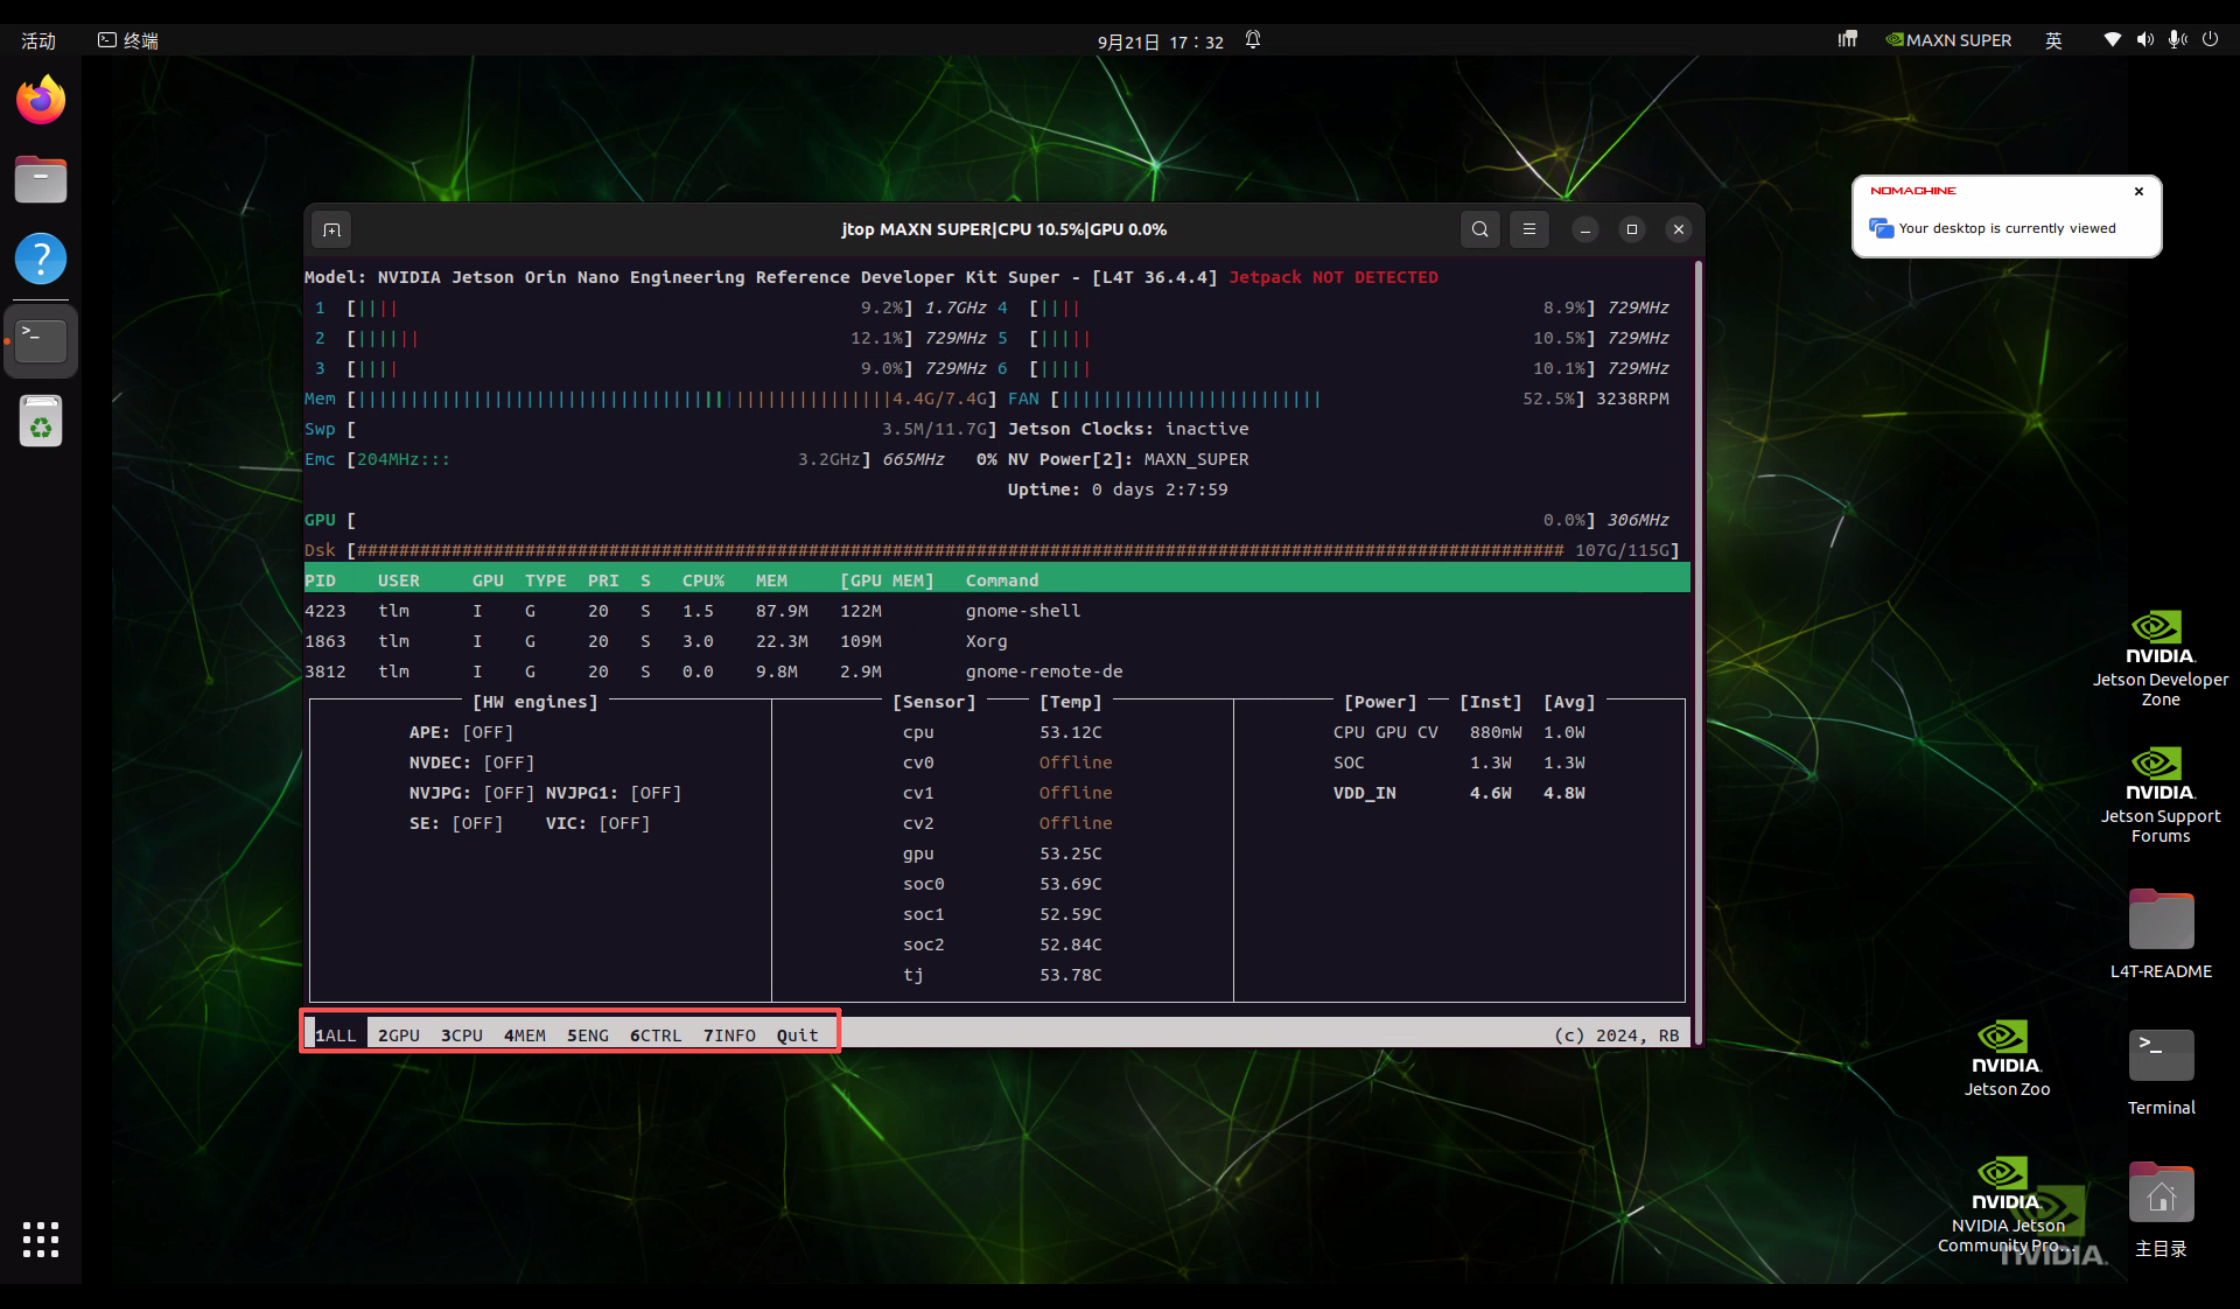Viewport: 2240px width, 1309px height.
Task: Click the Terminal icon in dock
Action: [41, 340]
